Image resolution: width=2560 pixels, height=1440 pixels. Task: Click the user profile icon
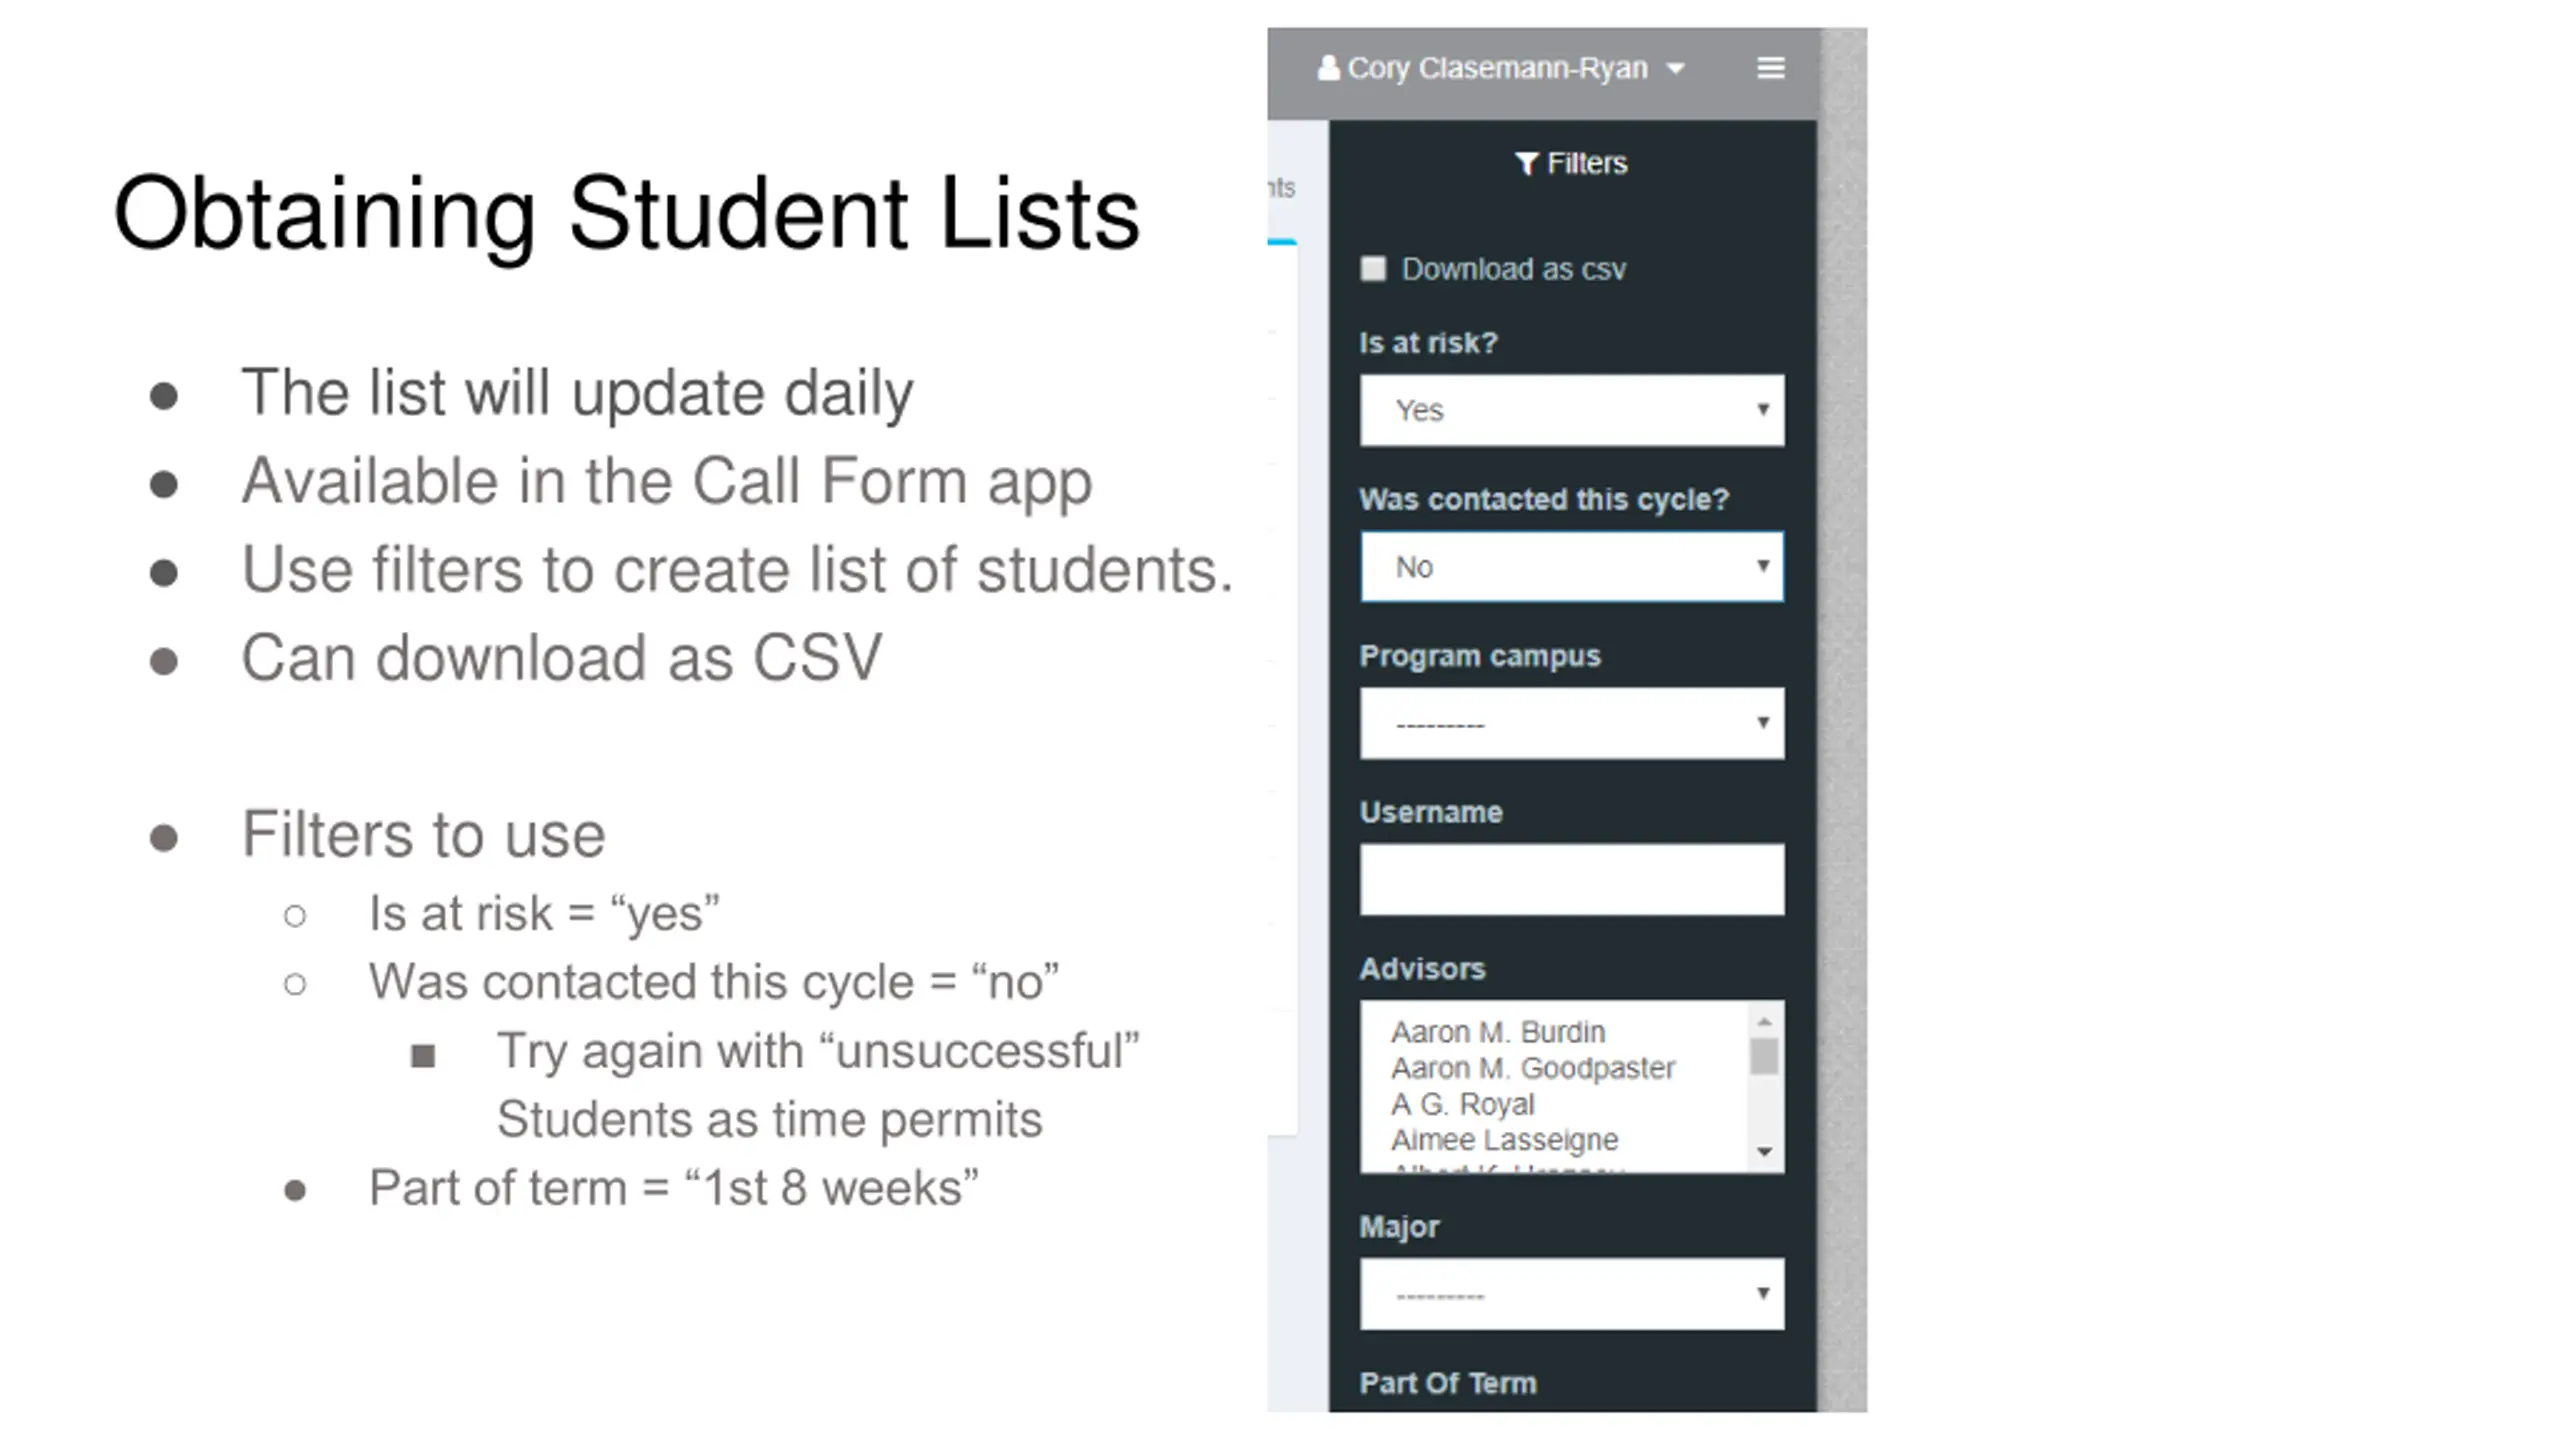pos(1328,68)
